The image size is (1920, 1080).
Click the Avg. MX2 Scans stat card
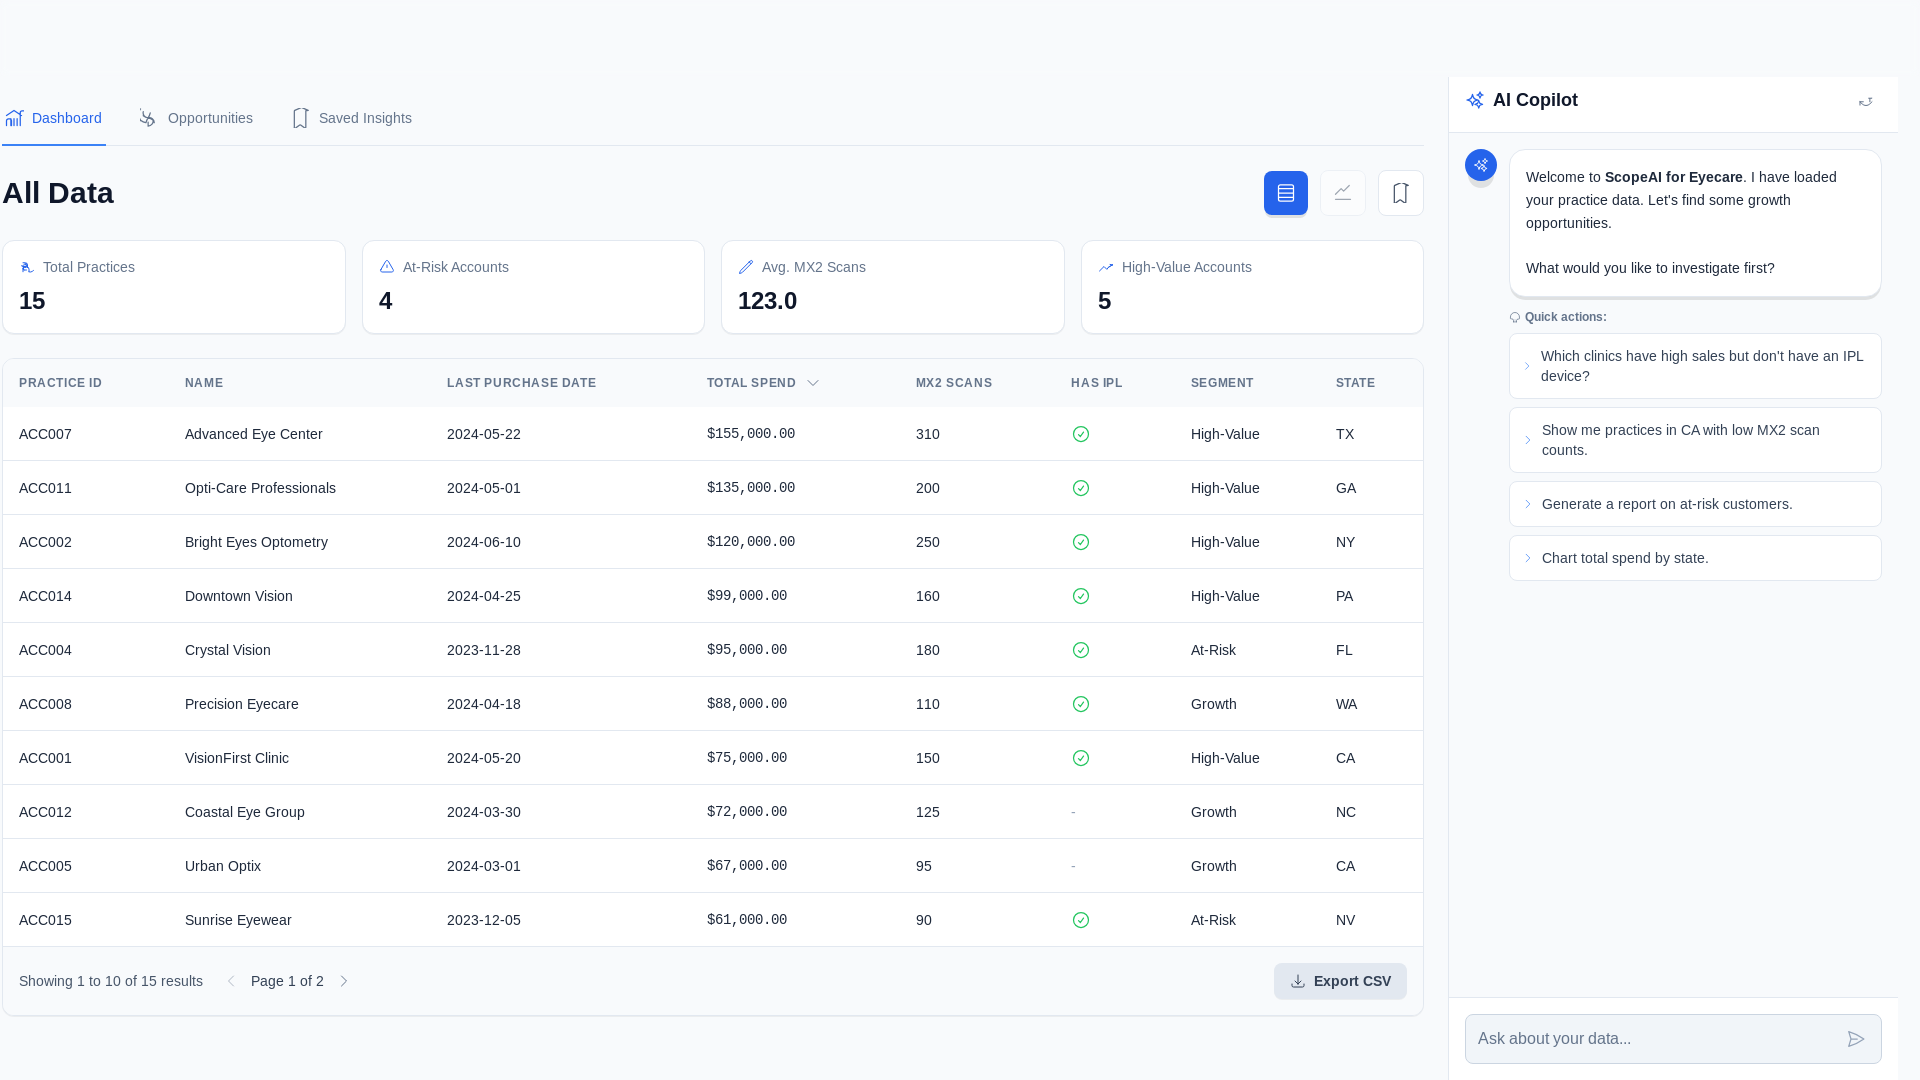coord(893,287)
